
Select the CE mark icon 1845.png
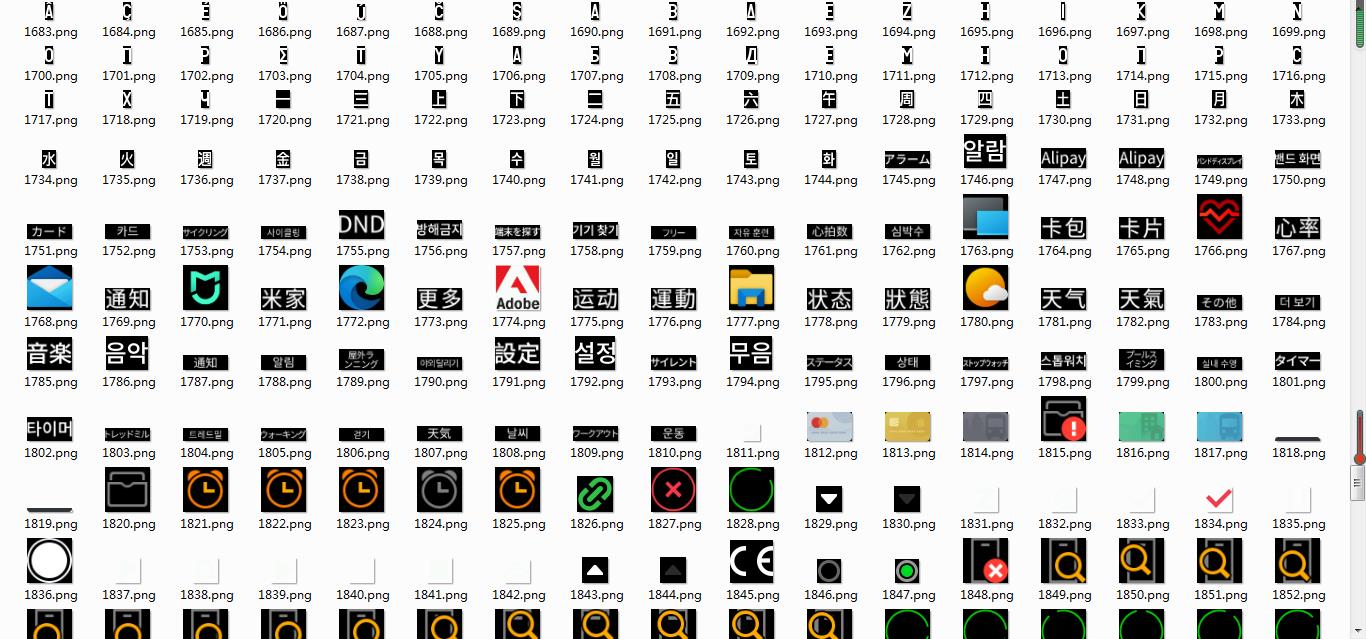click(751, 561)
